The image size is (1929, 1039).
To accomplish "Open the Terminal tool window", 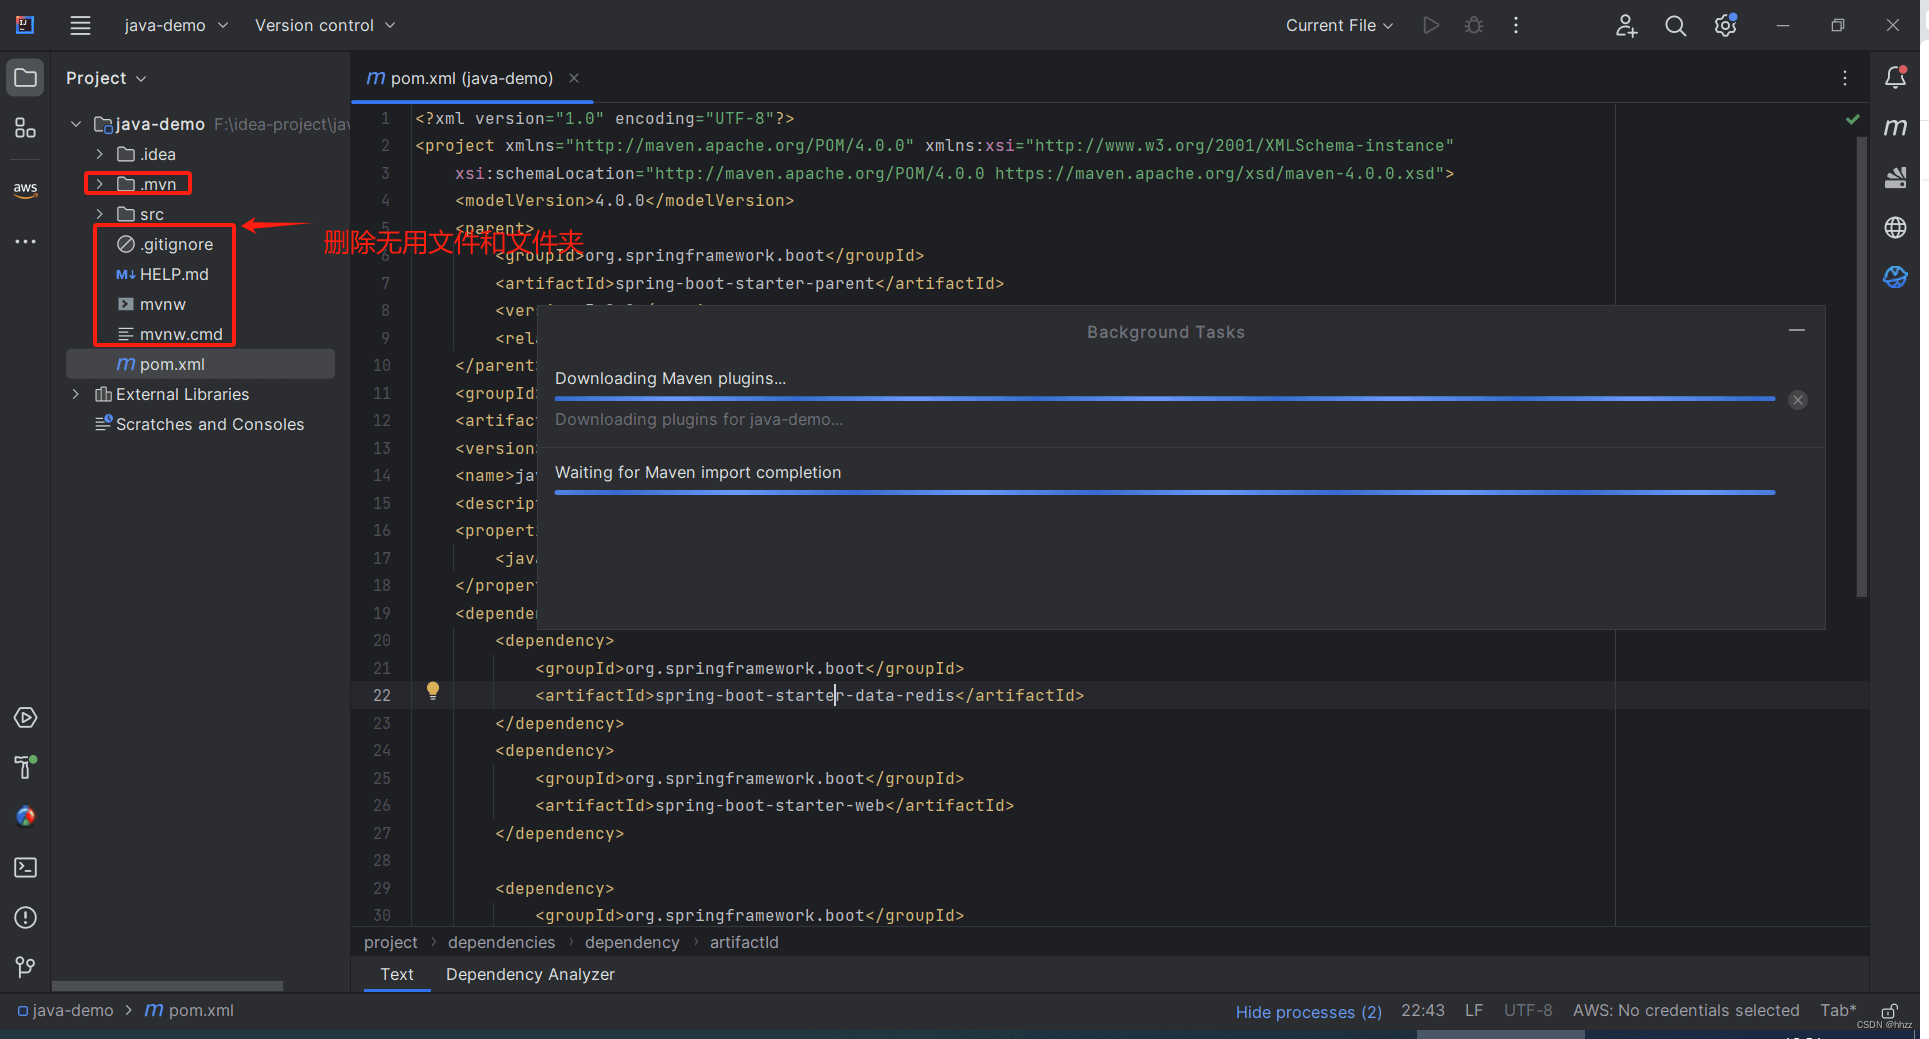I will click(x=26, y=867).
